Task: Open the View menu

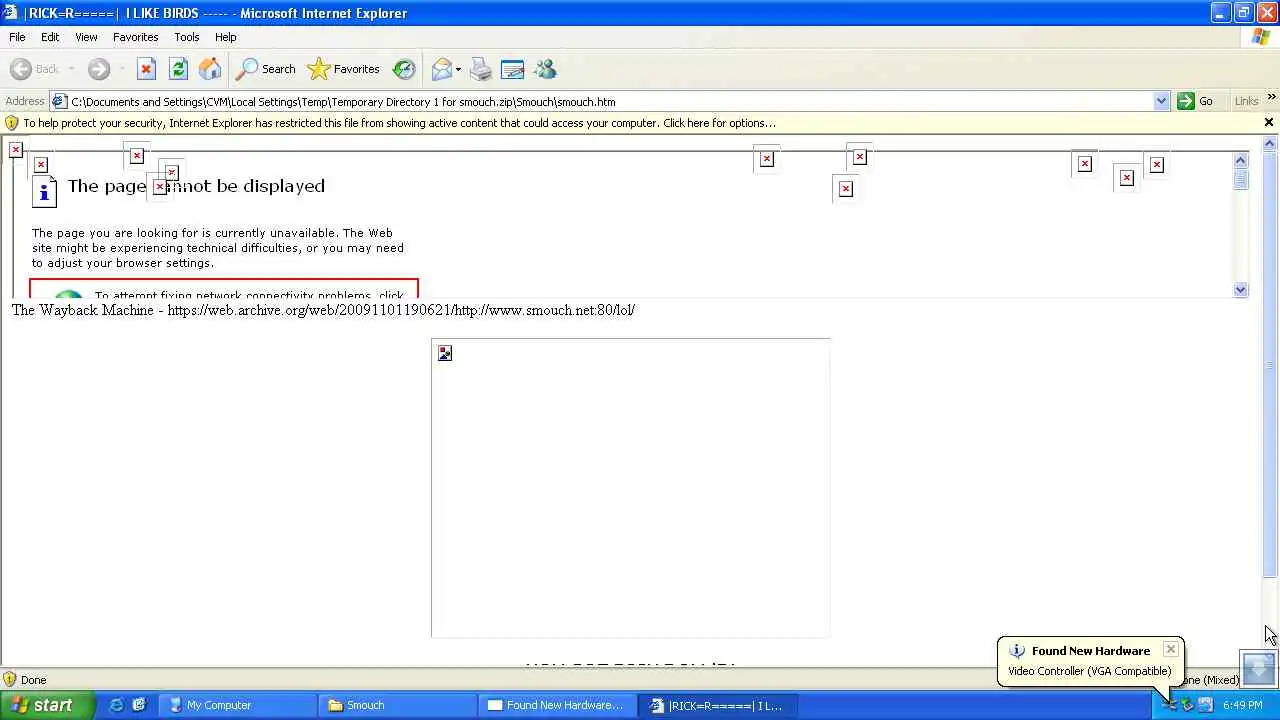Action: click(86, 37)
